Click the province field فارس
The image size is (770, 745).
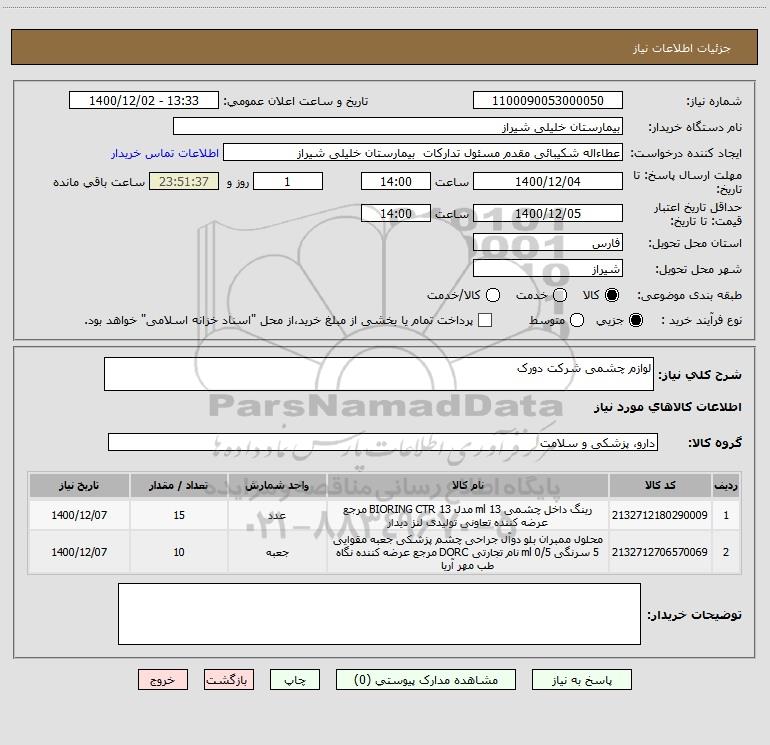(548, 243)
